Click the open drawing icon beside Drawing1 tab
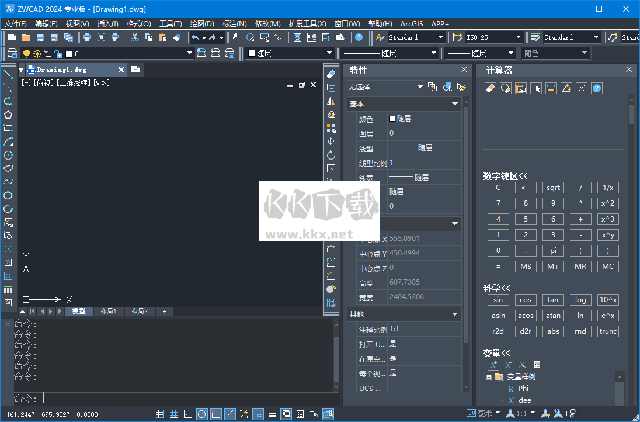 (136, 69)
